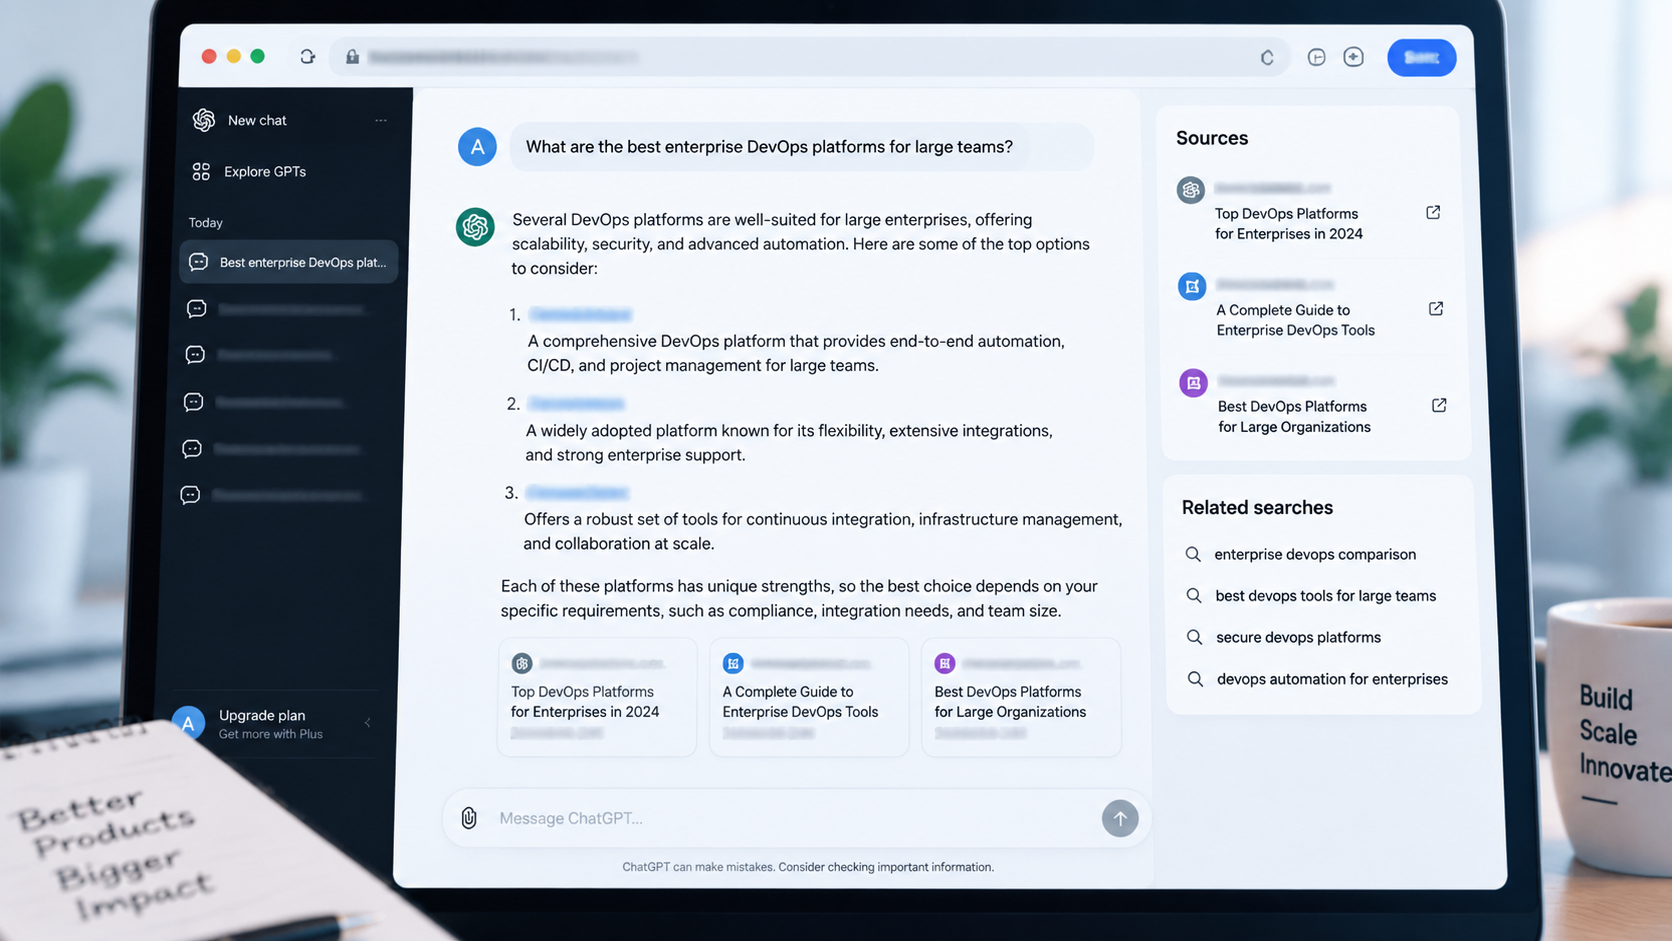Click the Complete Guide source favicon in Sources

[1192, 286]
